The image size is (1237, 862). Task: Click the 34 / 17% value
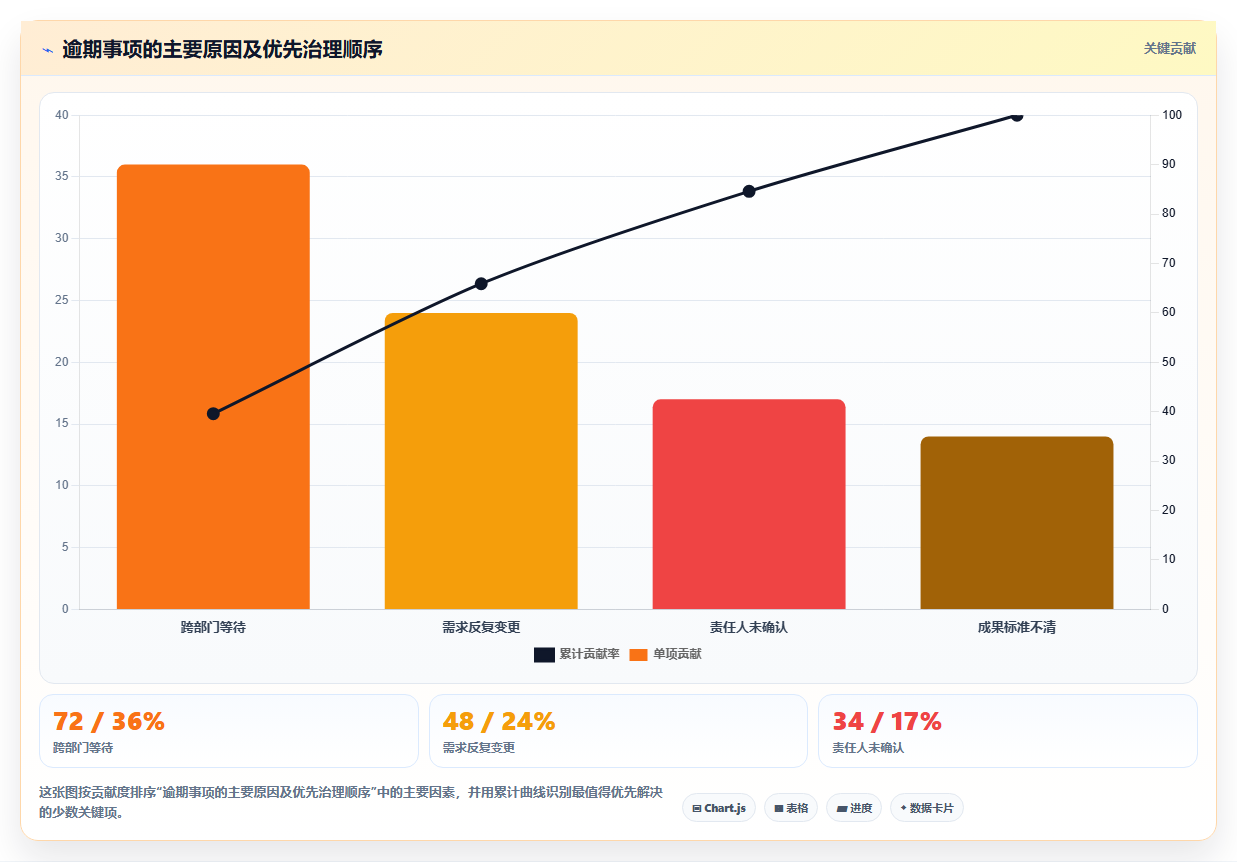pos(887,721)
